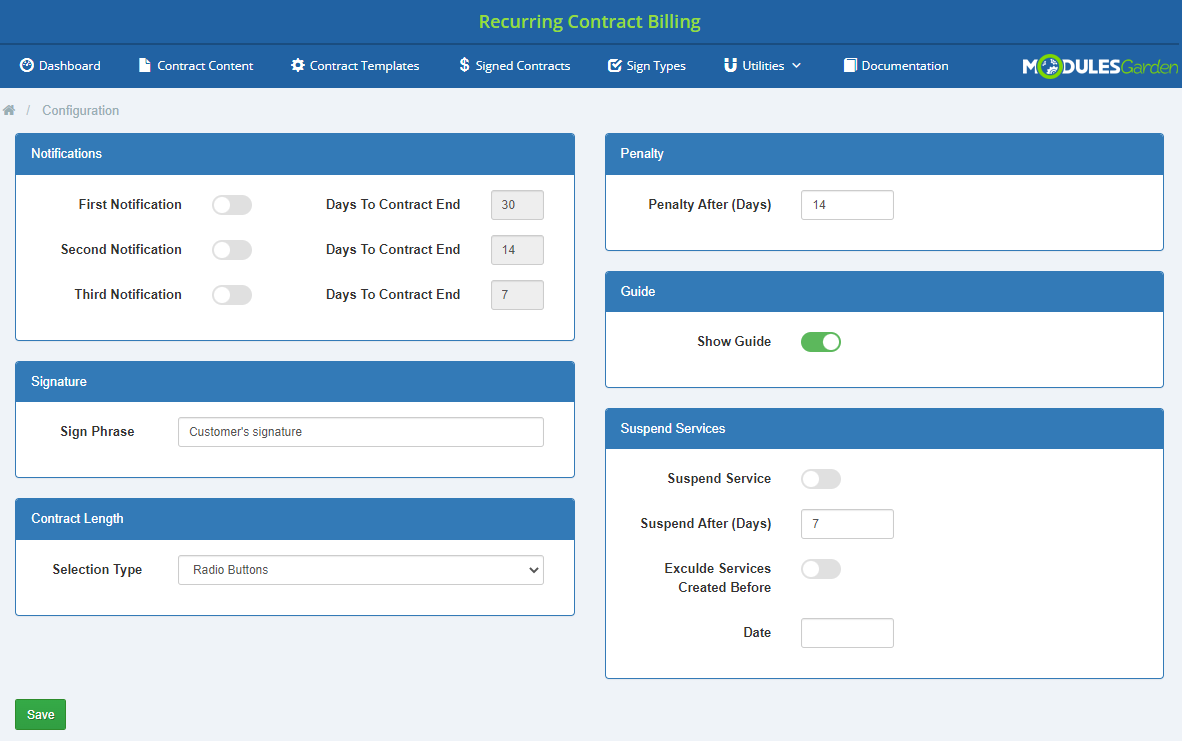
Task: Click the Date input field
Action: 847,633
